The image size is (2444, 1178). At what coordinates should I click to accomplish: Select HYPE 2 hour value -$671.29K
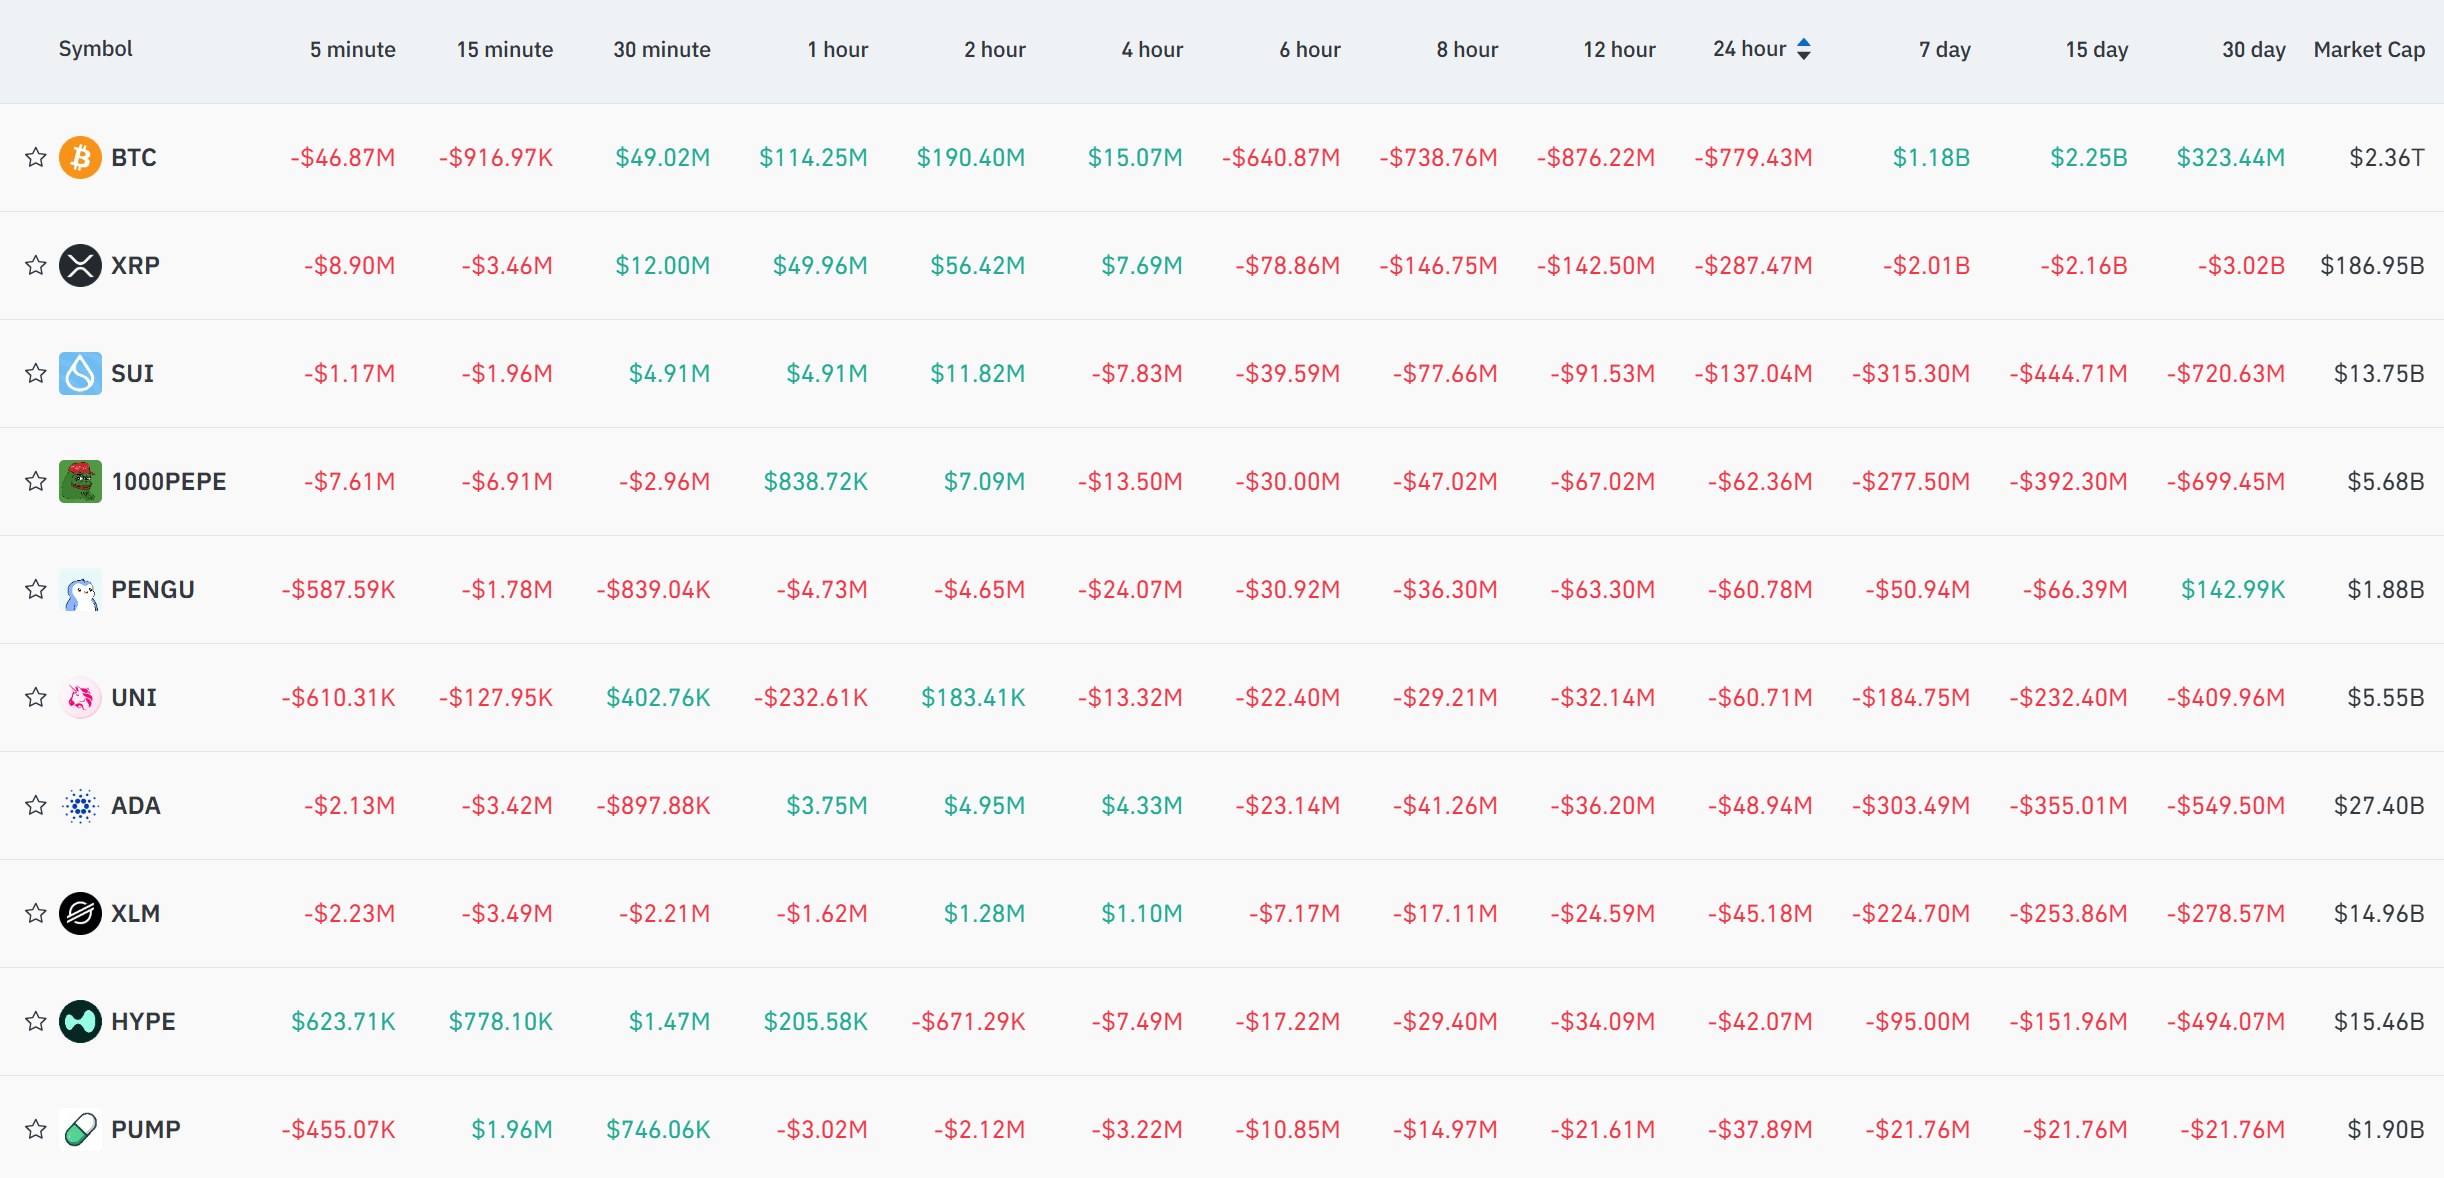pyautogui.click(x=968, y=1021)
